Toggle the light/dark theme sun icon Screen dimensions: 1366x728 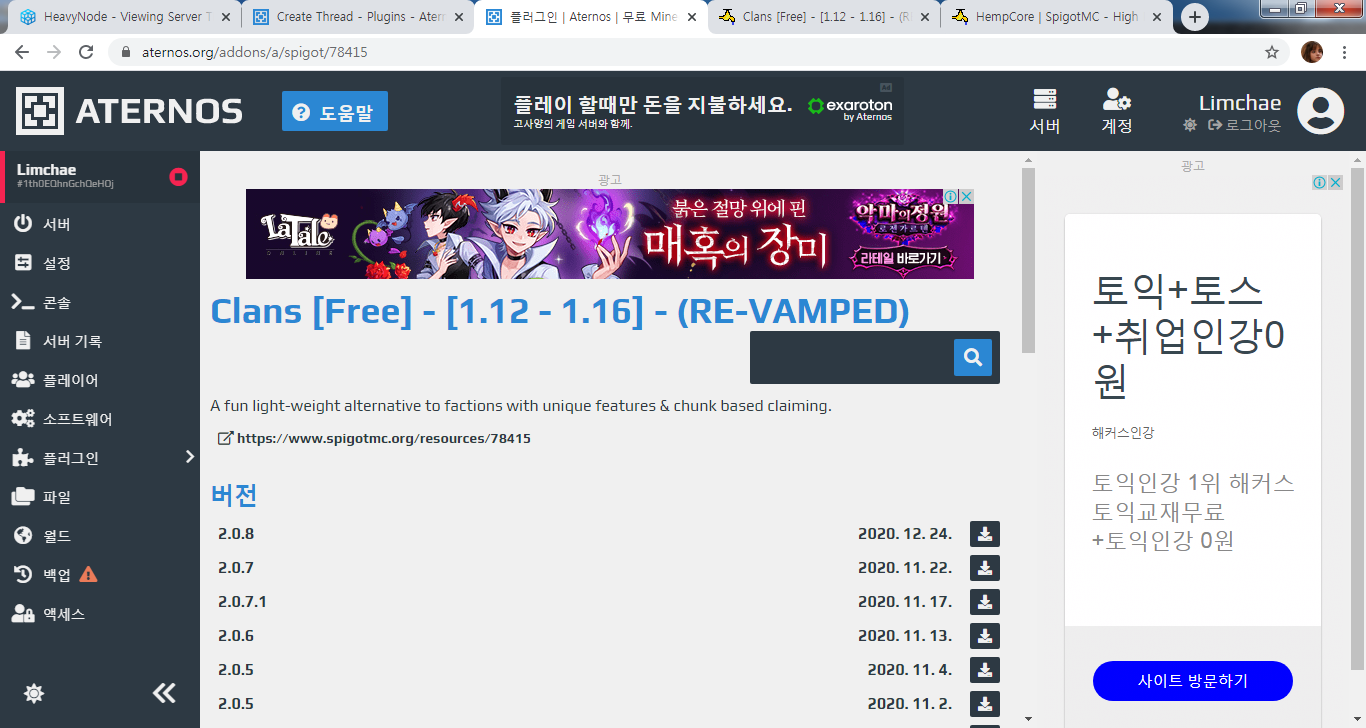(34, 693)
